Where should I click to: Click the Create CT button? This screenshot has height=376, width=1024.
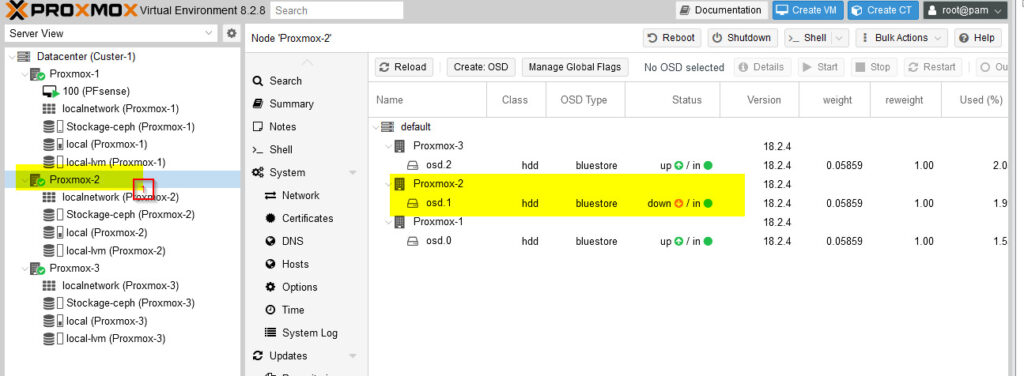click(884, 10)
